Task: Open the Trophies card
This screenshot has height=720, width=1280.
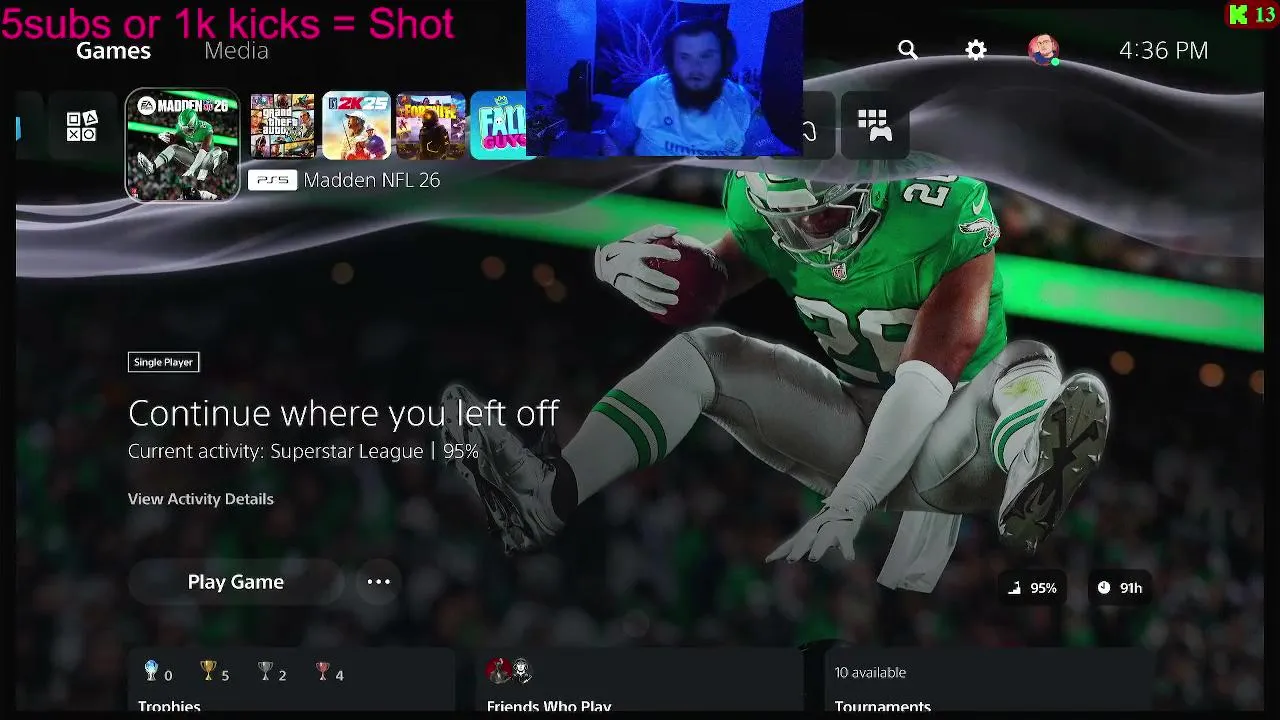Action: [x=291, y=680]
